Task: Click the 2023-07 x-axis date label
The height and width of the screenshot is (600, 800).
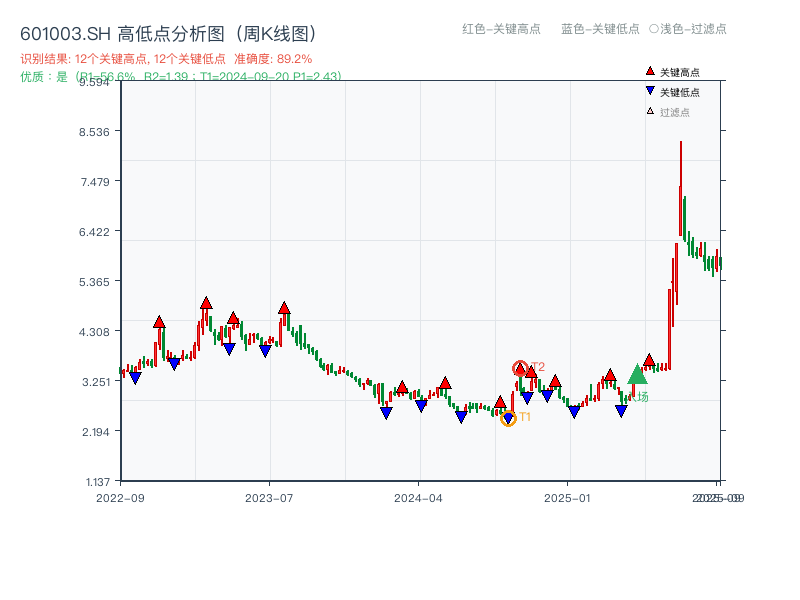Action: (x=269, y=498)
